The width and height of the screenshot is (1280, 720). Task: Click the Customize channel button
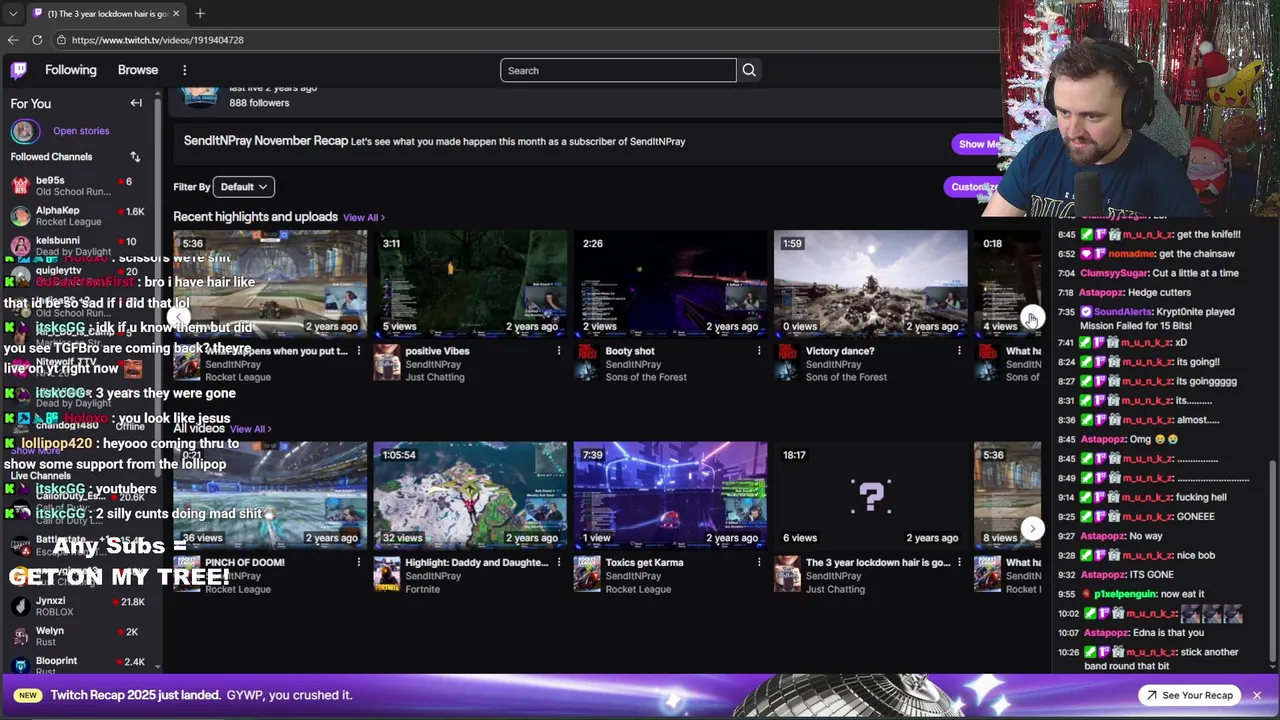pyautogui.click(x=974, y=187)
